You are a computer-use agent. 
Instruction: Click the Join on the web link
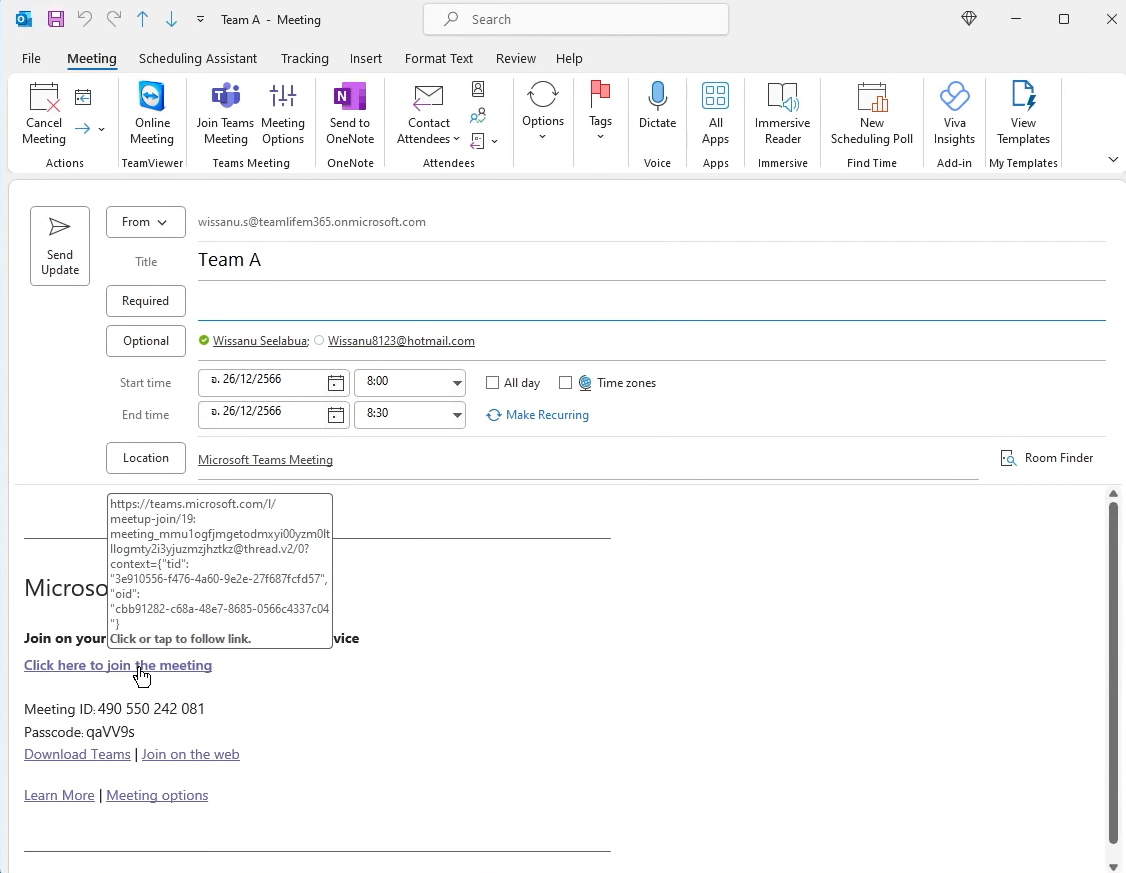pyautogui.click(x=190, y=755)
